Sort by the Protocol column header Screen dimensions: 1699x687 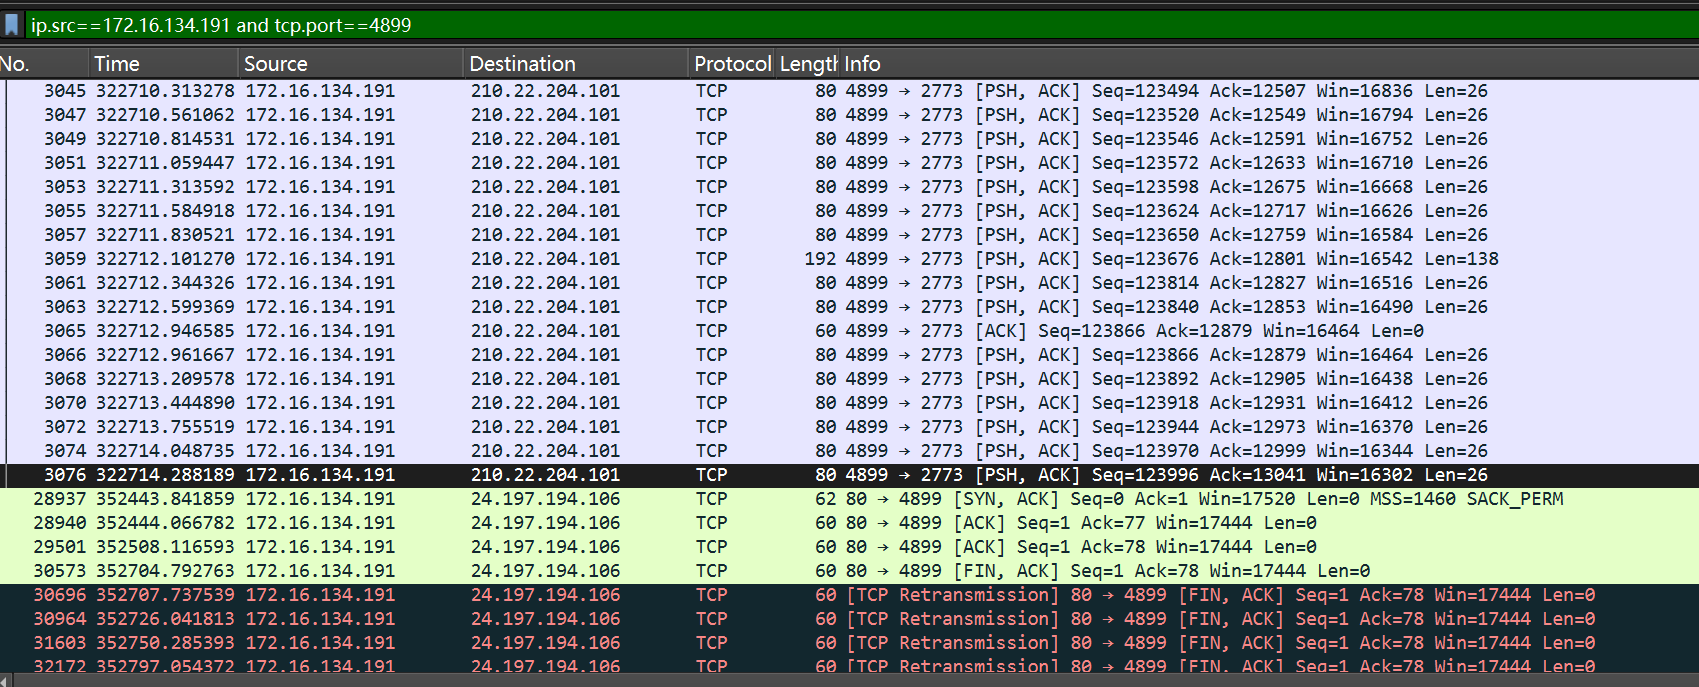732,64
